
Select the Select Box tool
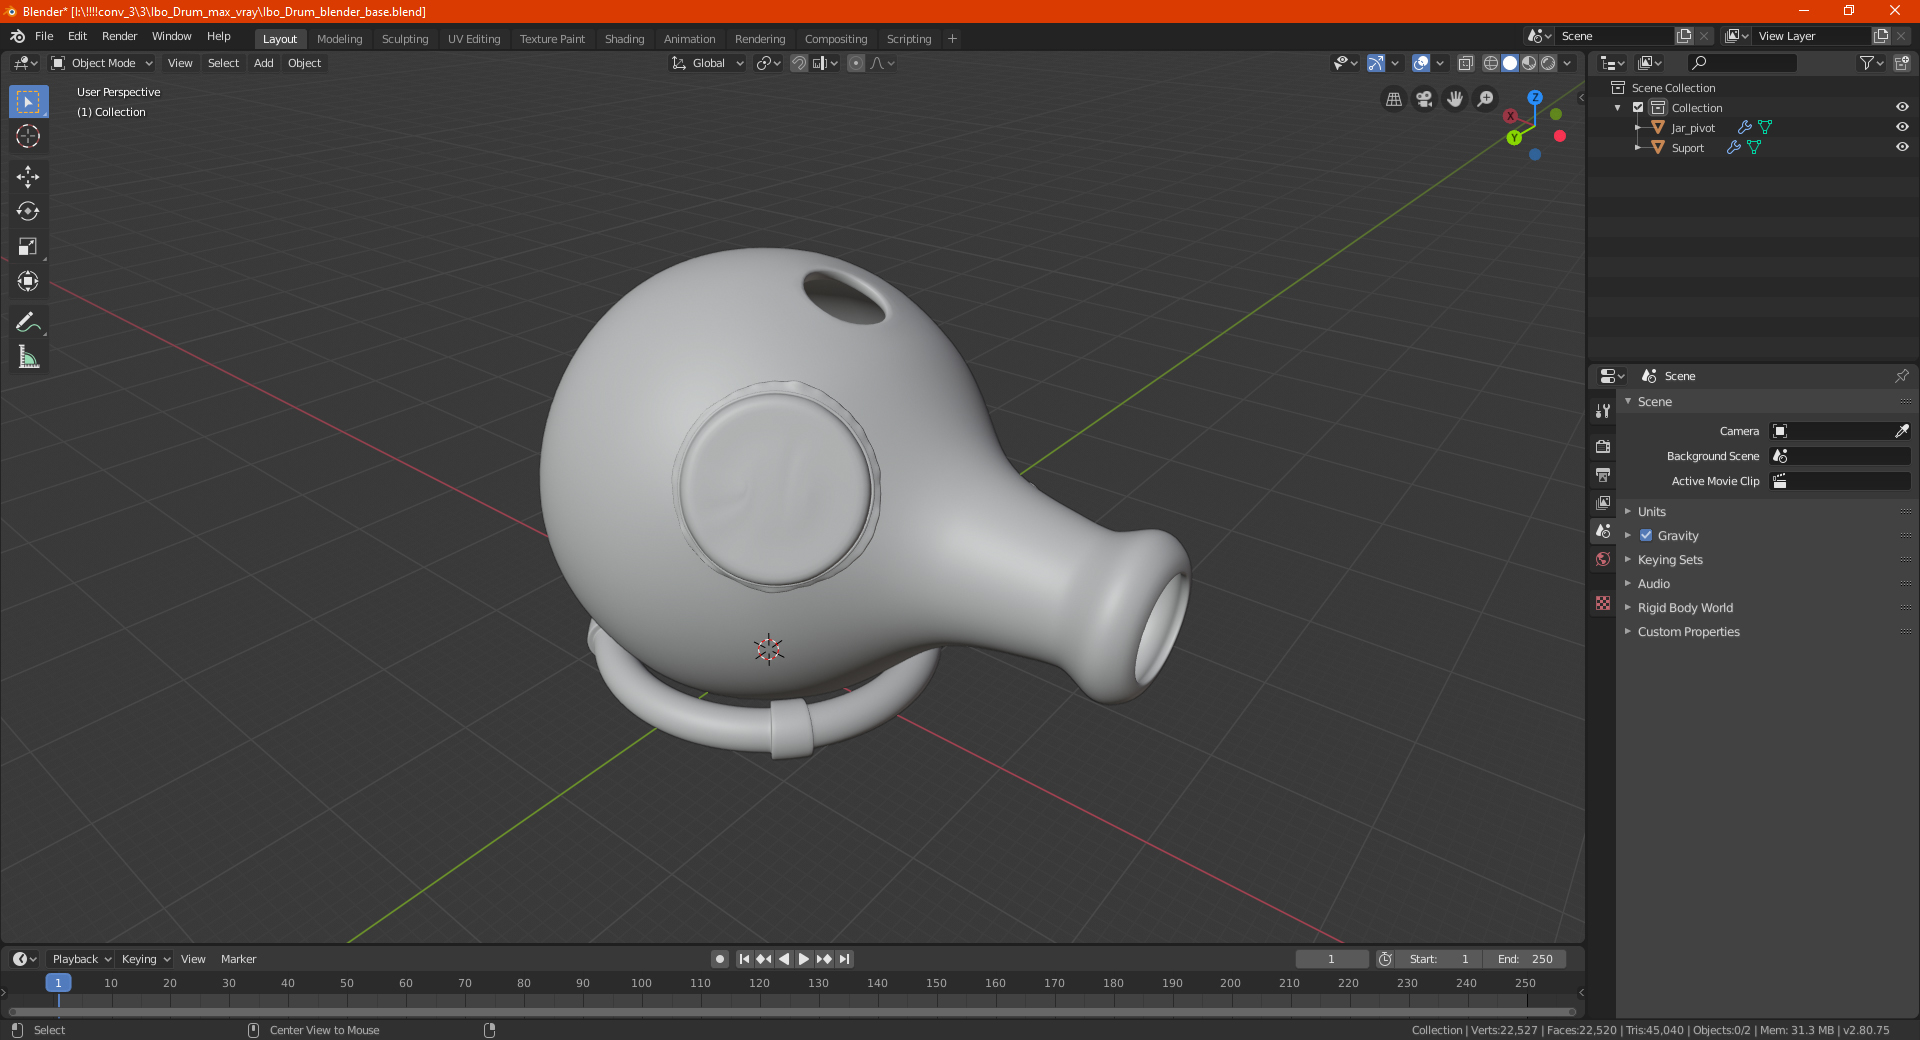[x=28, y=102]
